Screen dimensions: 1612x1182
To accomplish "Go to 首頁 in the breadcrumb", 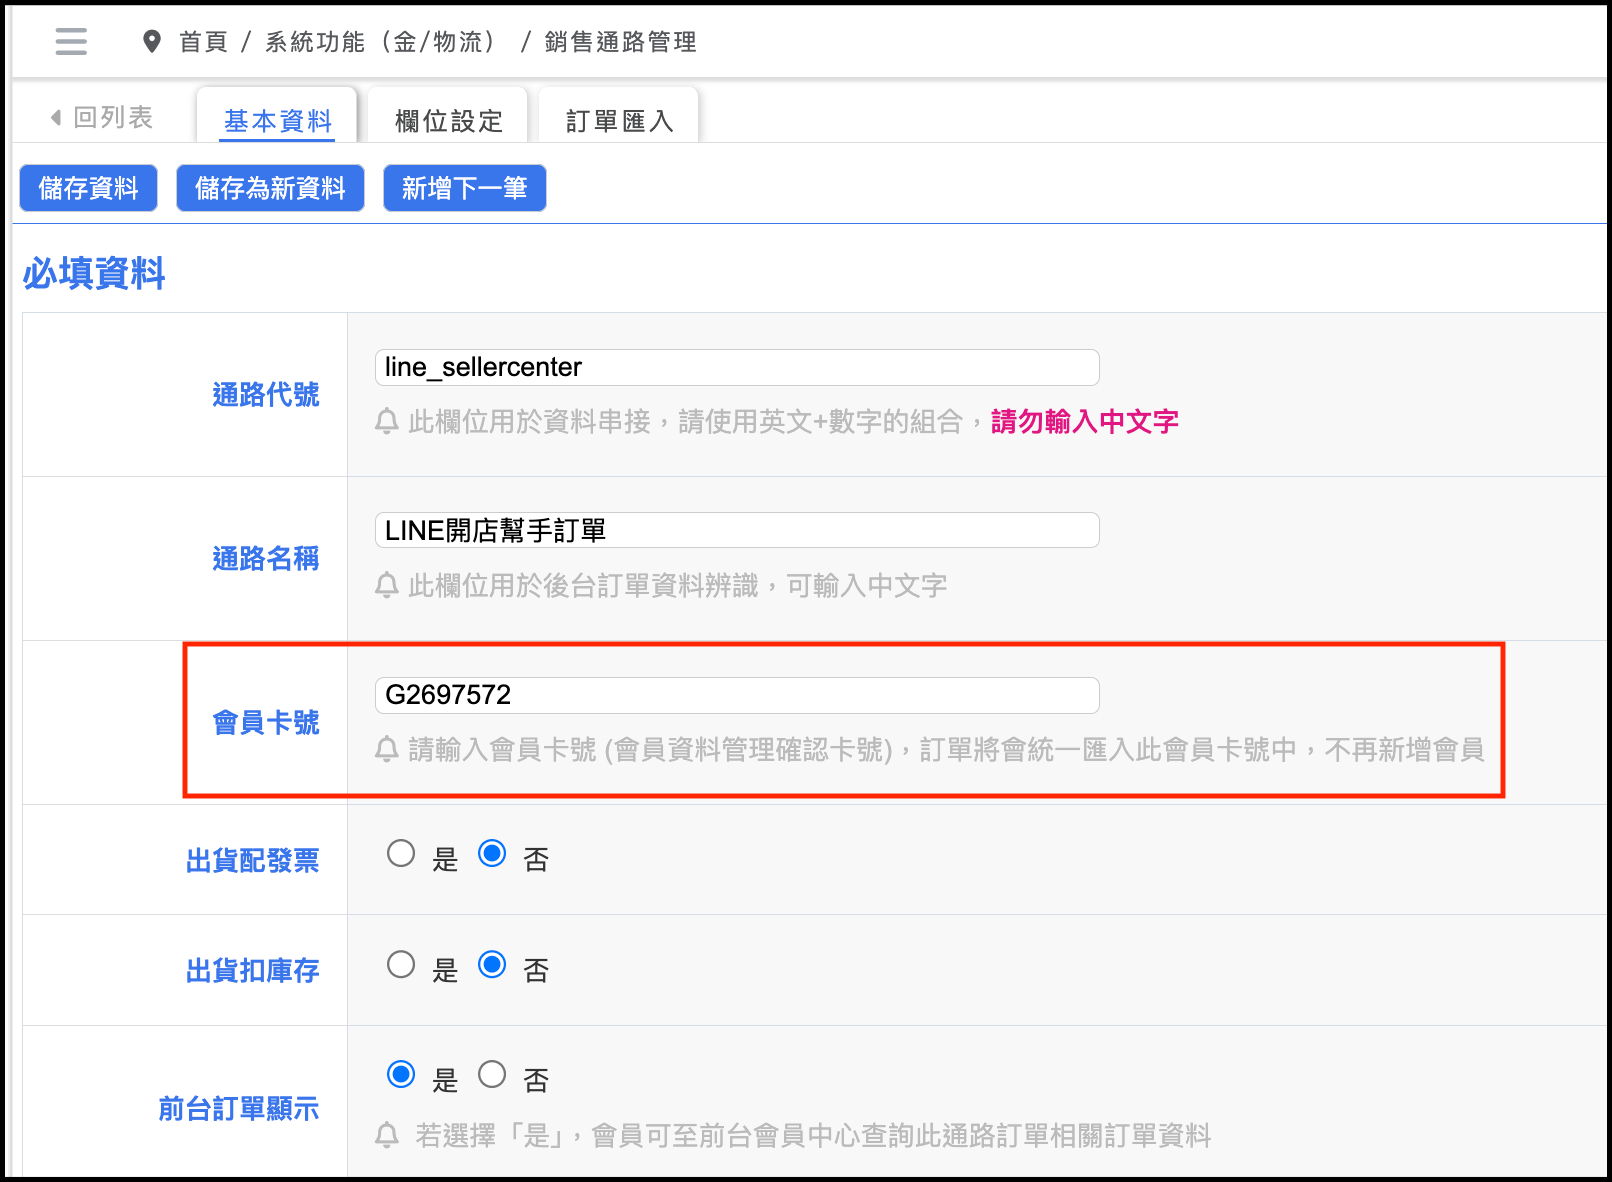I will 204,42.
